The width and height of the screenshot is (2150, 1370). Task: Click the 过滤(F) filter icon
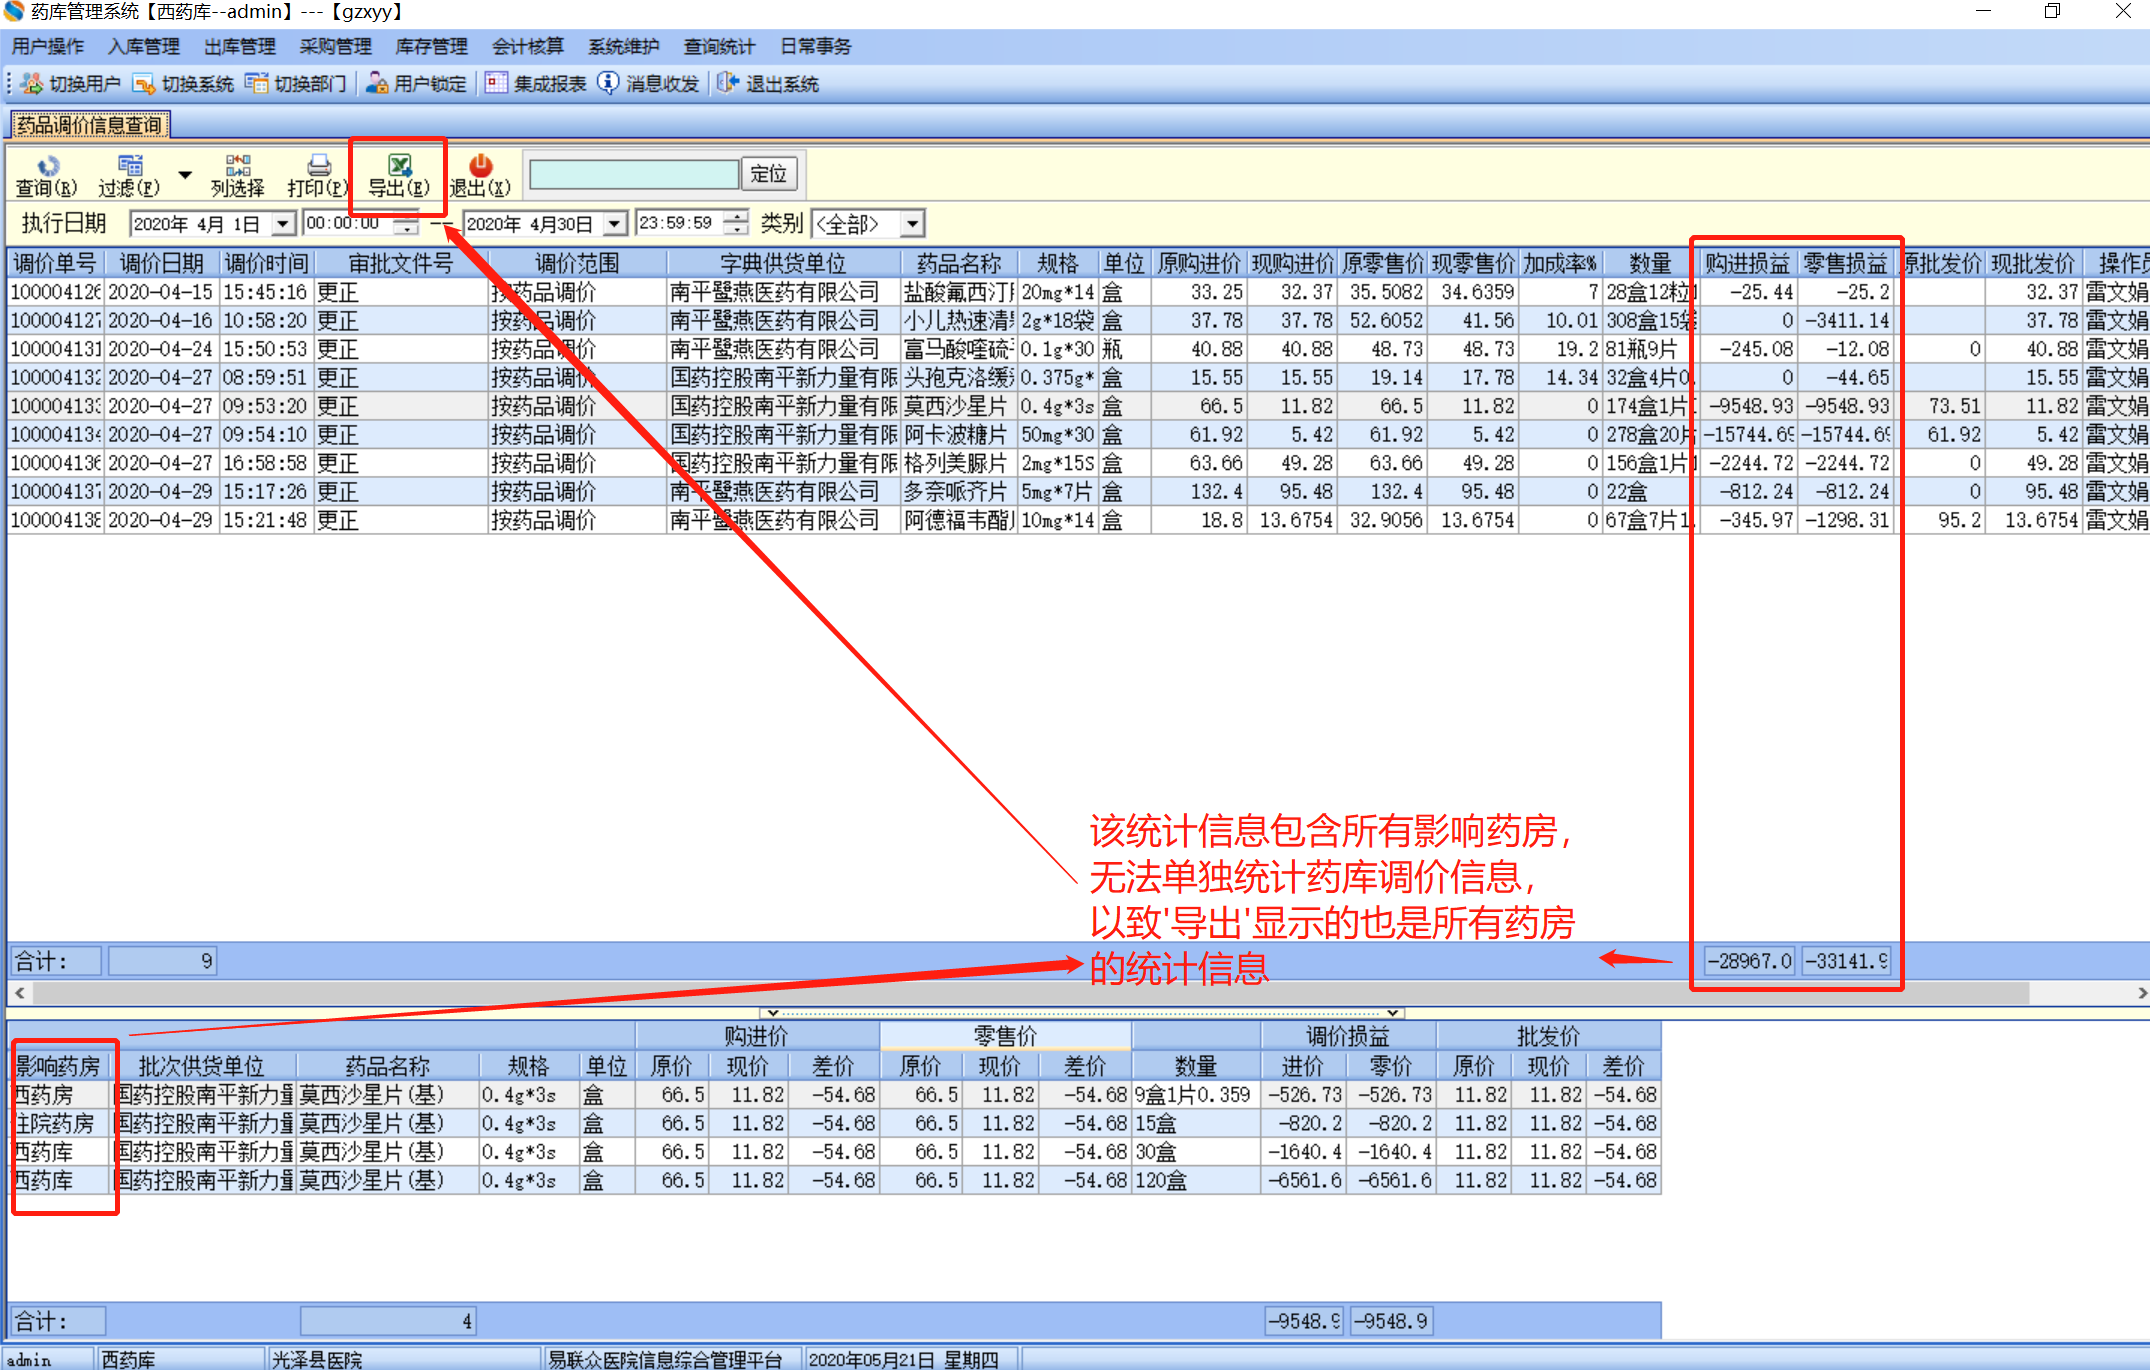click(x=130, y=166)
